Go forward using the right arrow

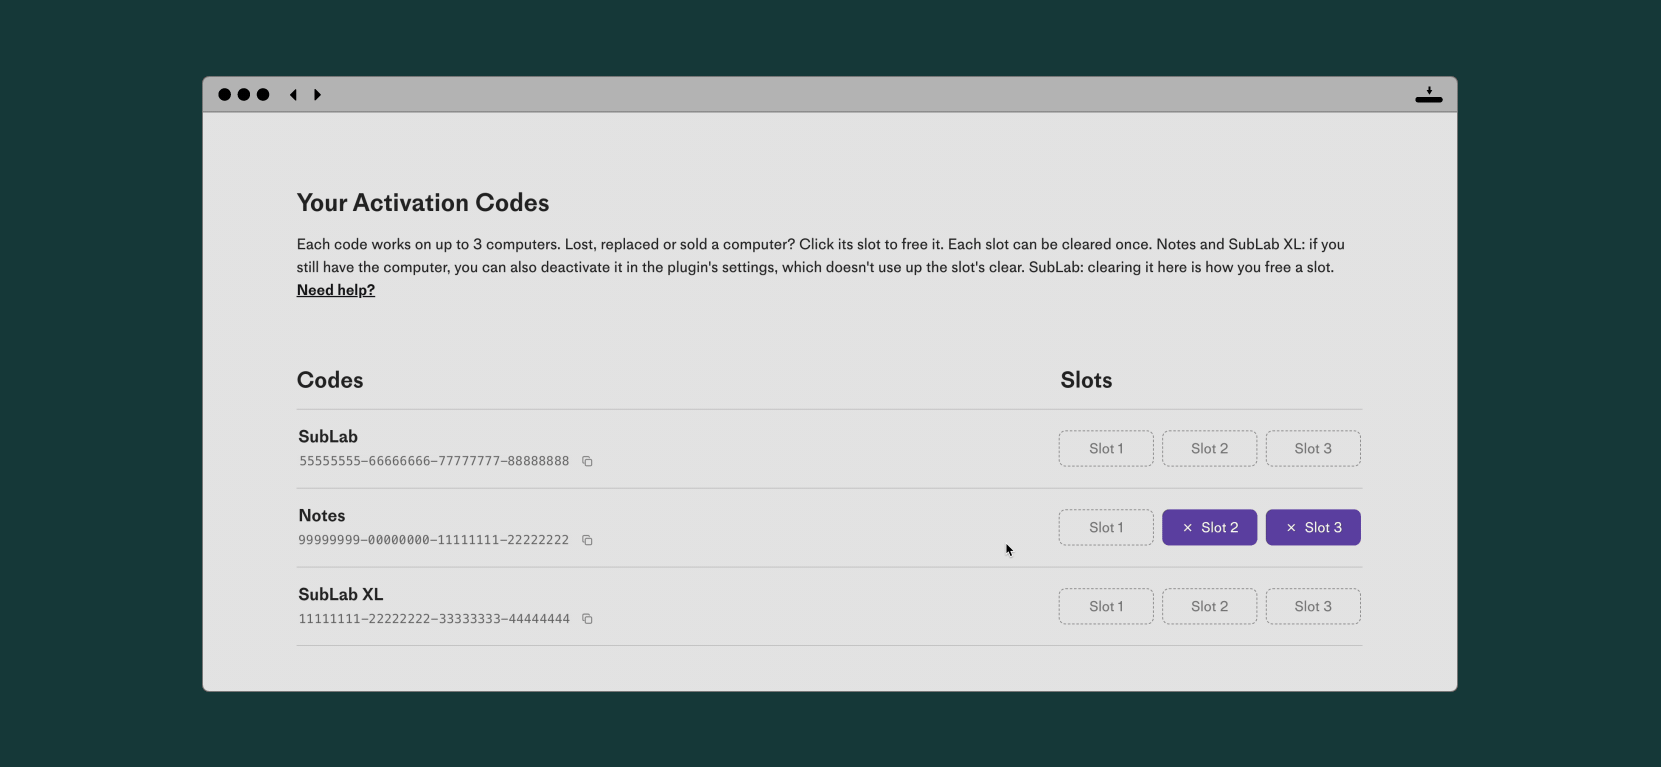(317, 95)
